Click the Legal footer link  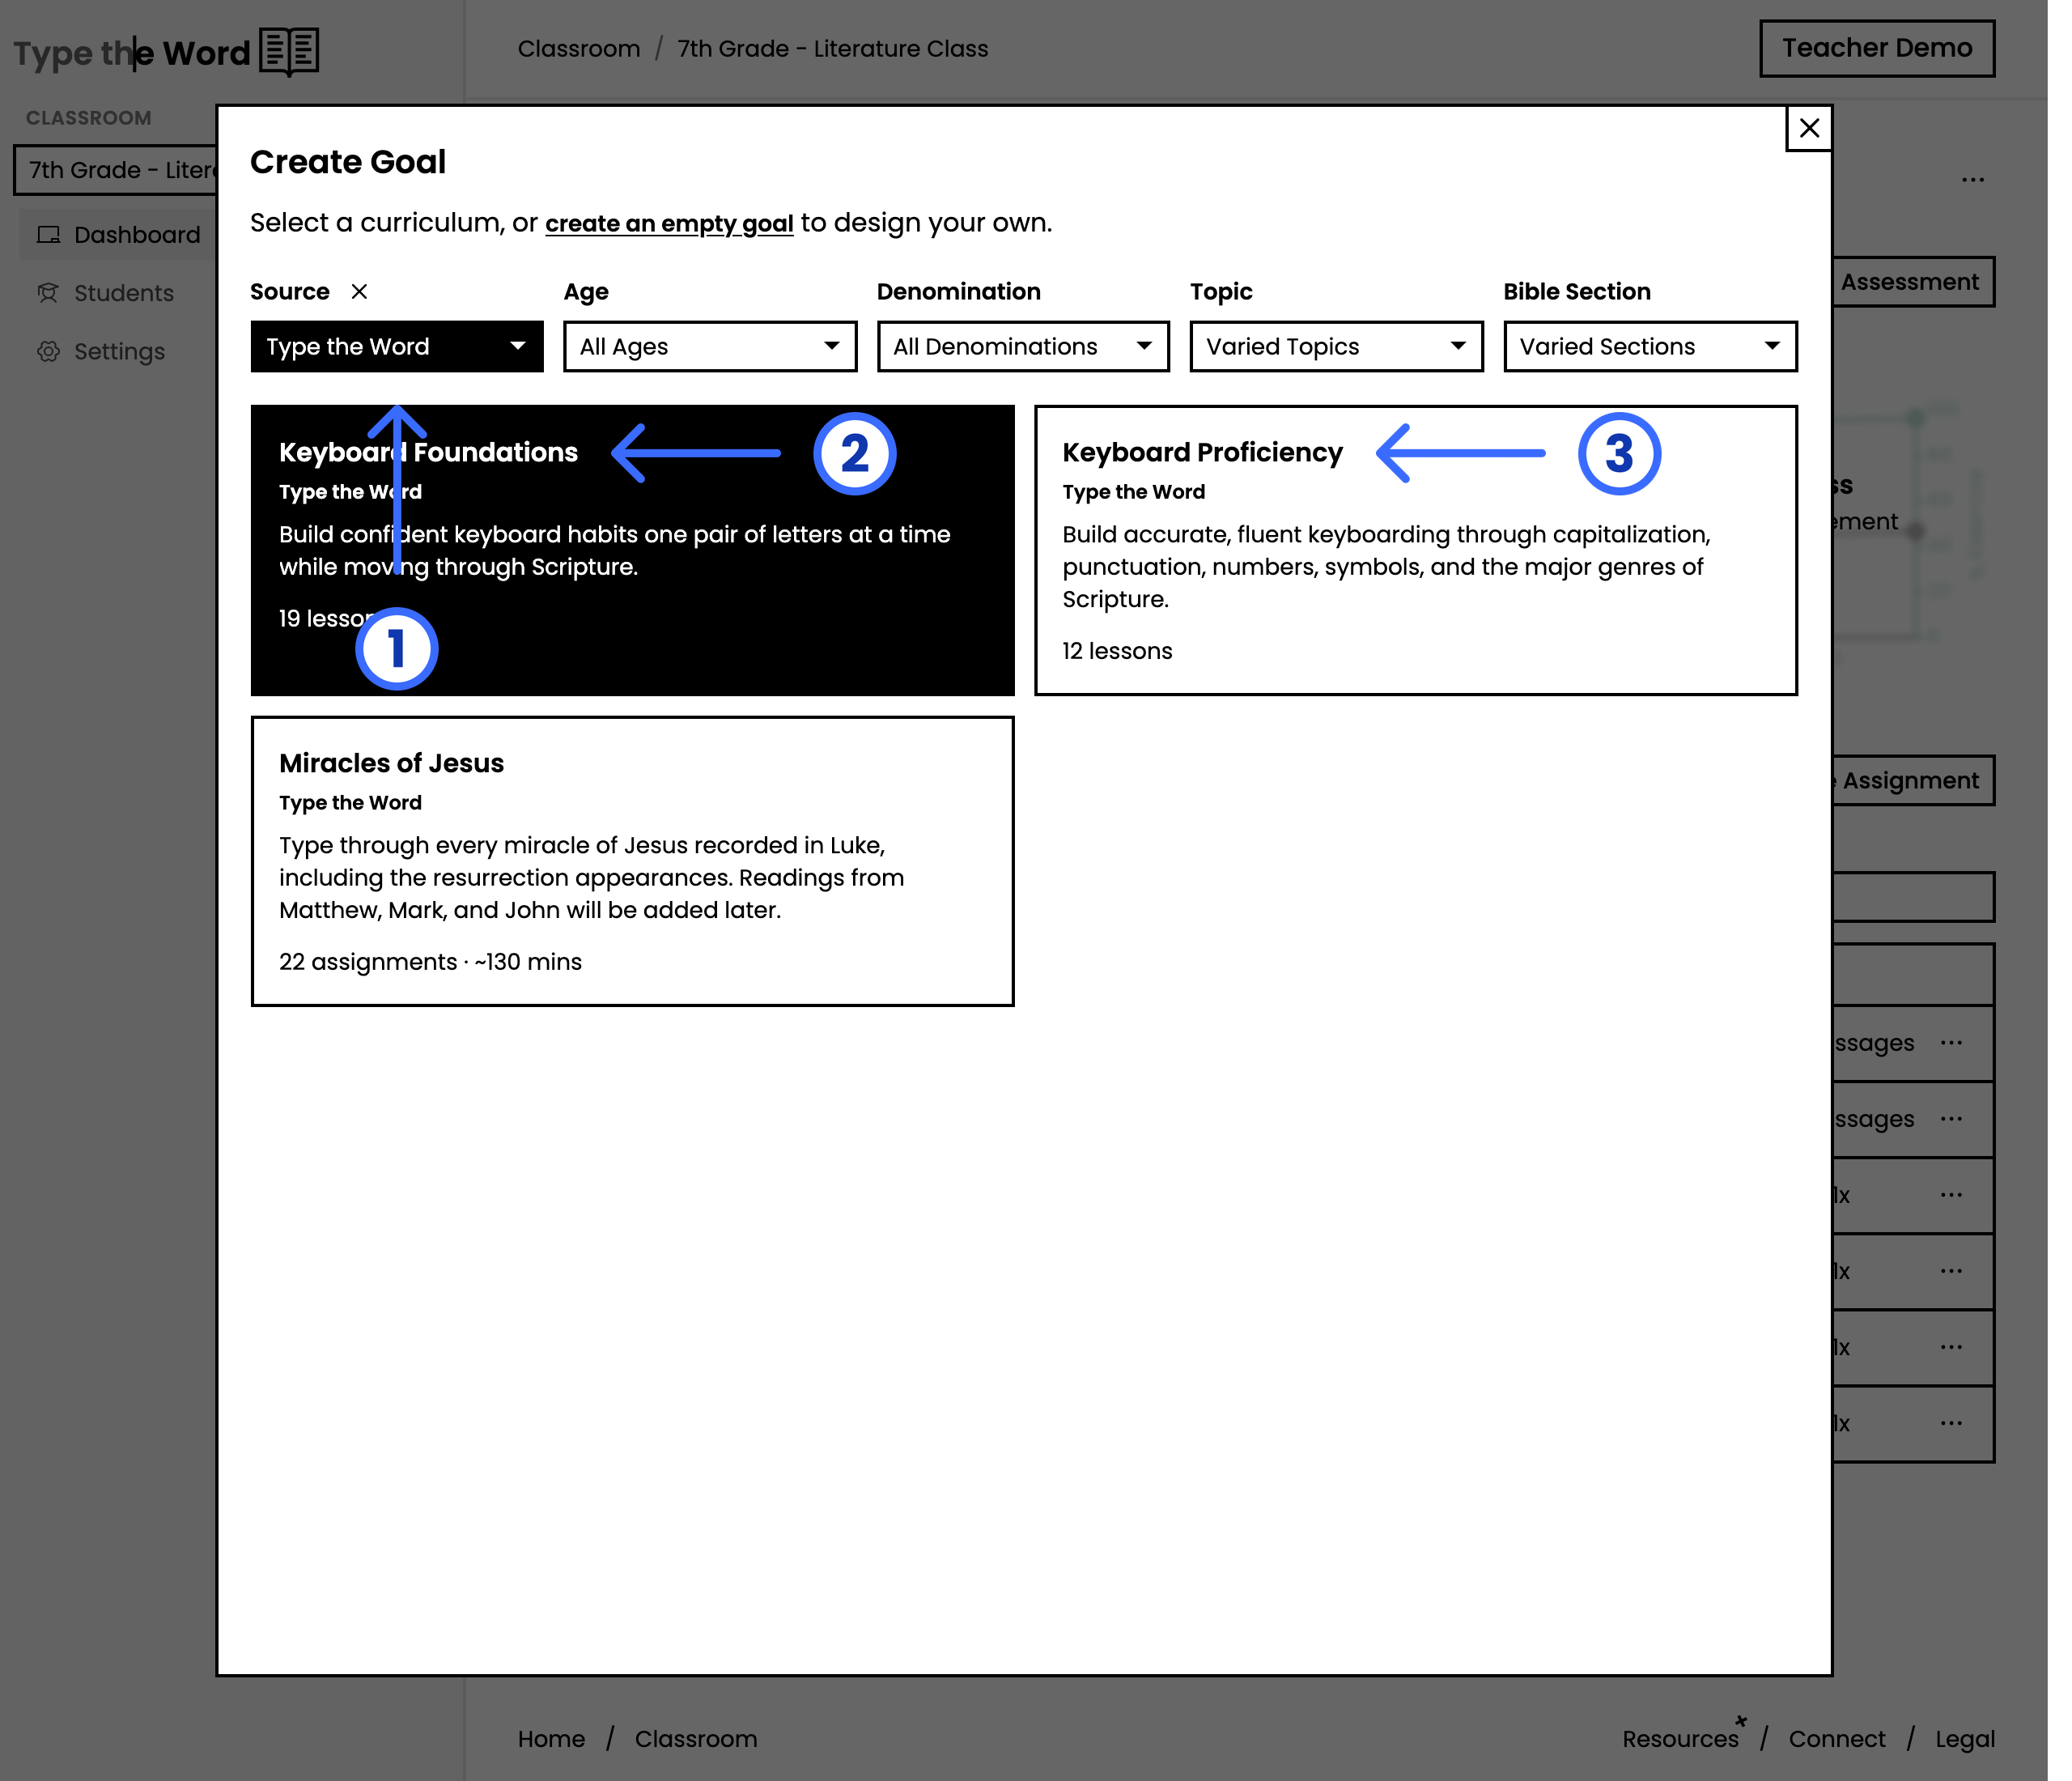[x=1964, y=1739]
